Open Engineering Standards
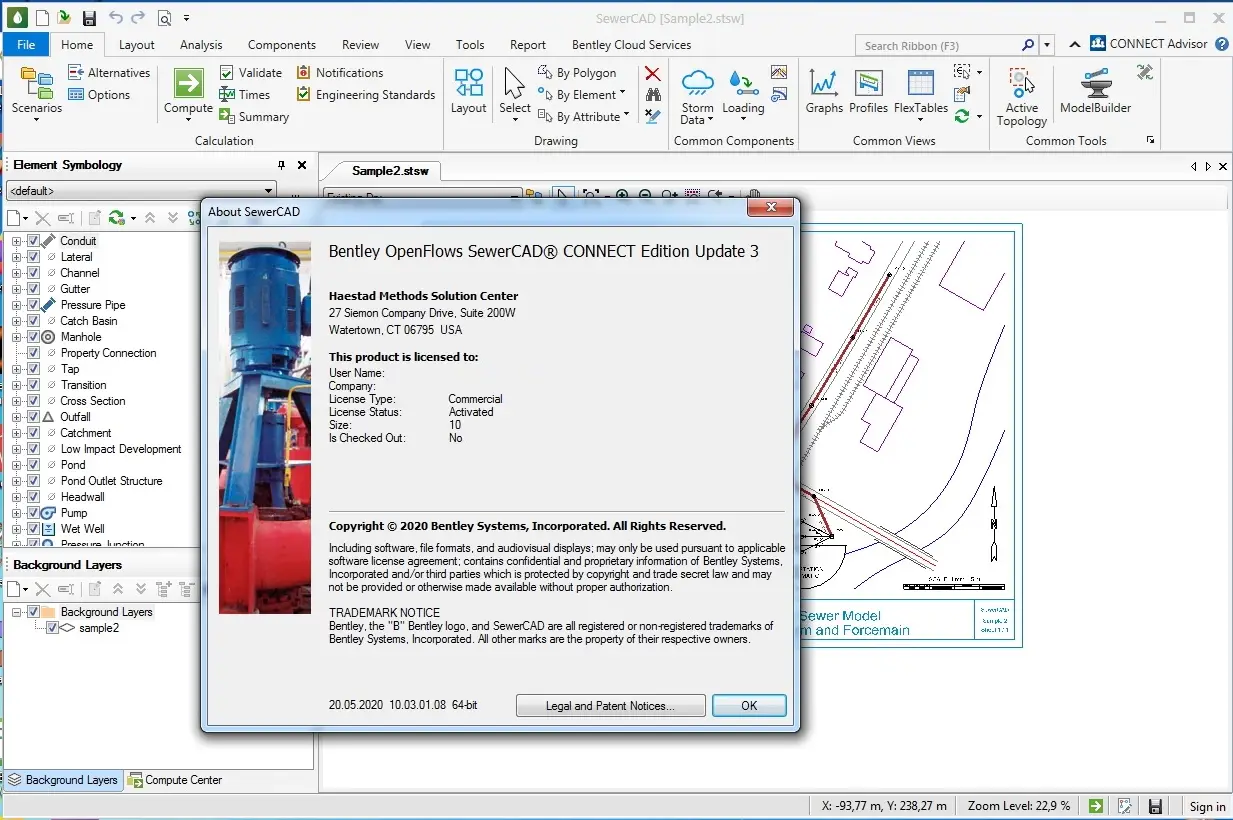 365,95
